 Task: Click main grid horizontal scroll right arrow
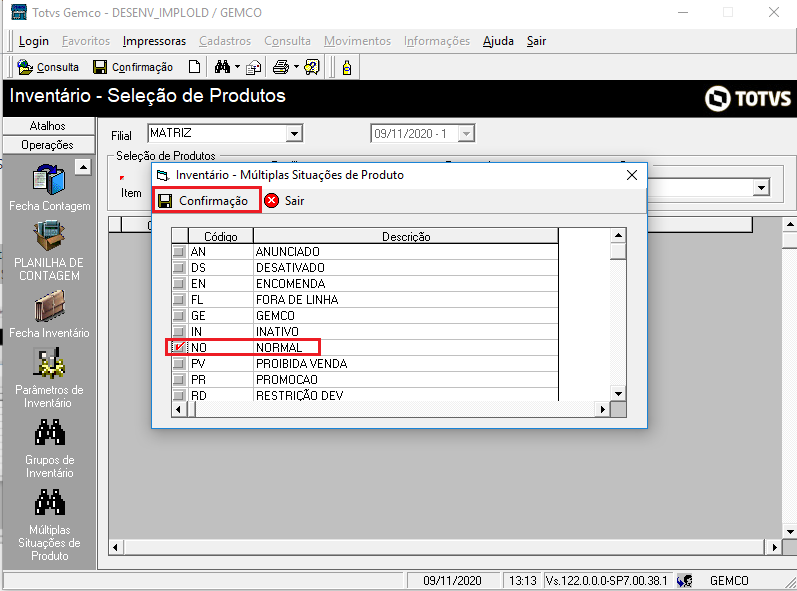774,547
